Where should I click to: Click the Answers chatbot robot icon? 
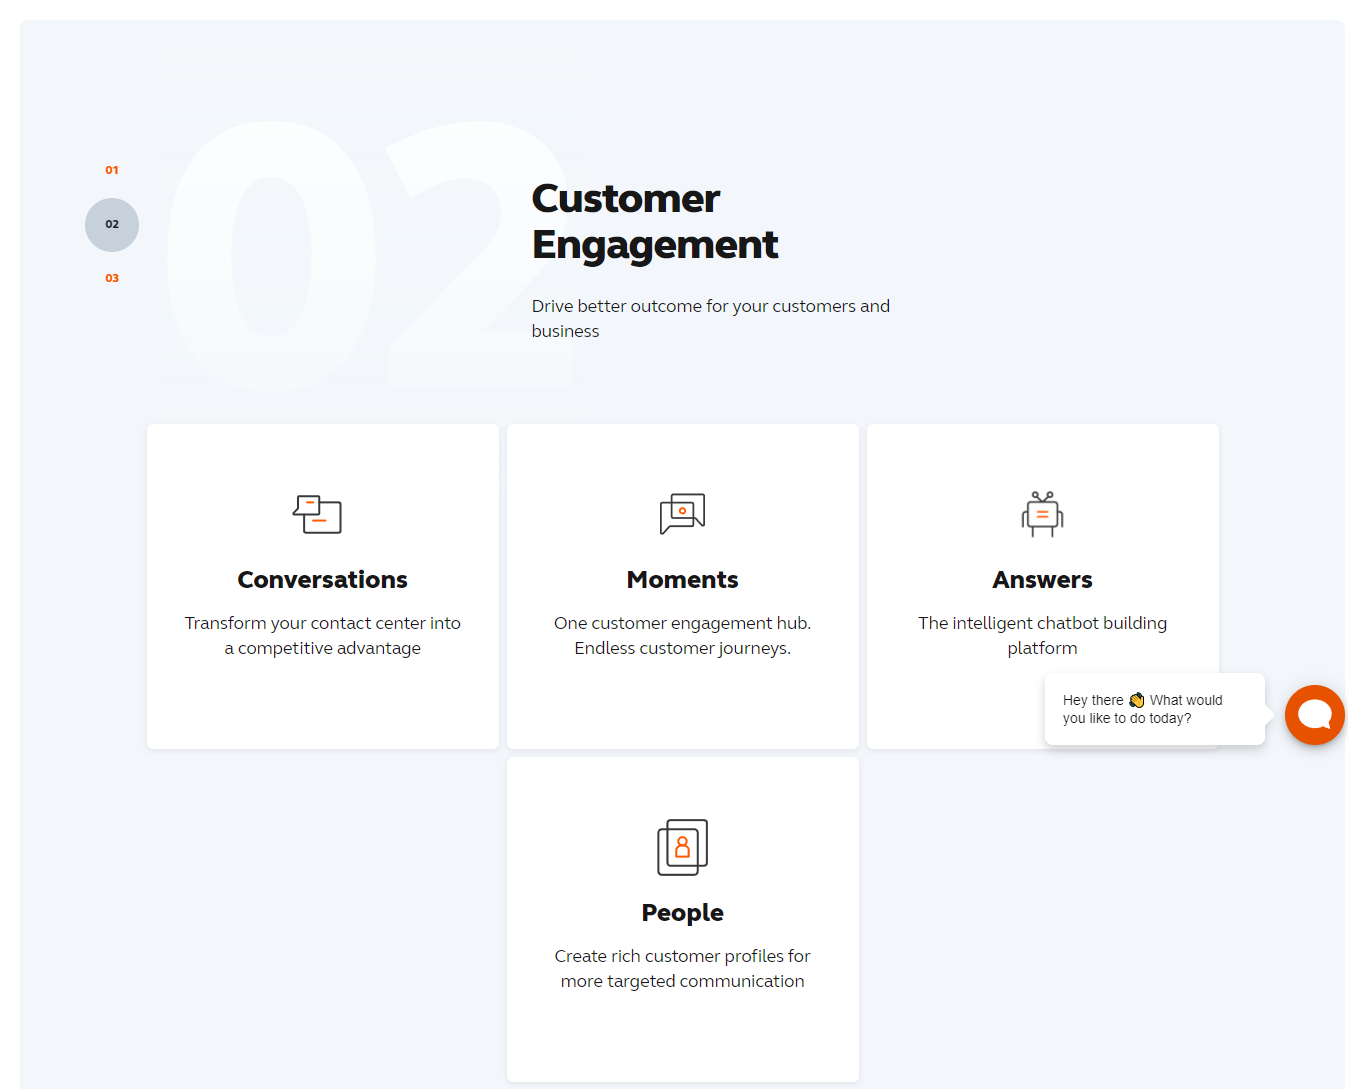click(x=1042, y=514)
